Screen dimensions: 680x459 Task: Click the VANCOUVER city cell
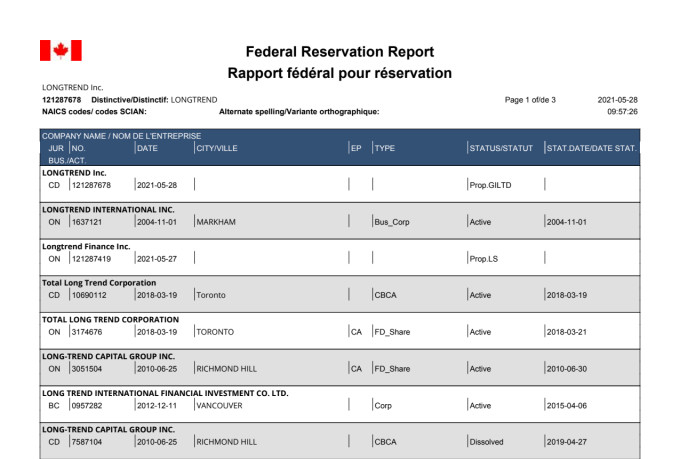(222, 405)
